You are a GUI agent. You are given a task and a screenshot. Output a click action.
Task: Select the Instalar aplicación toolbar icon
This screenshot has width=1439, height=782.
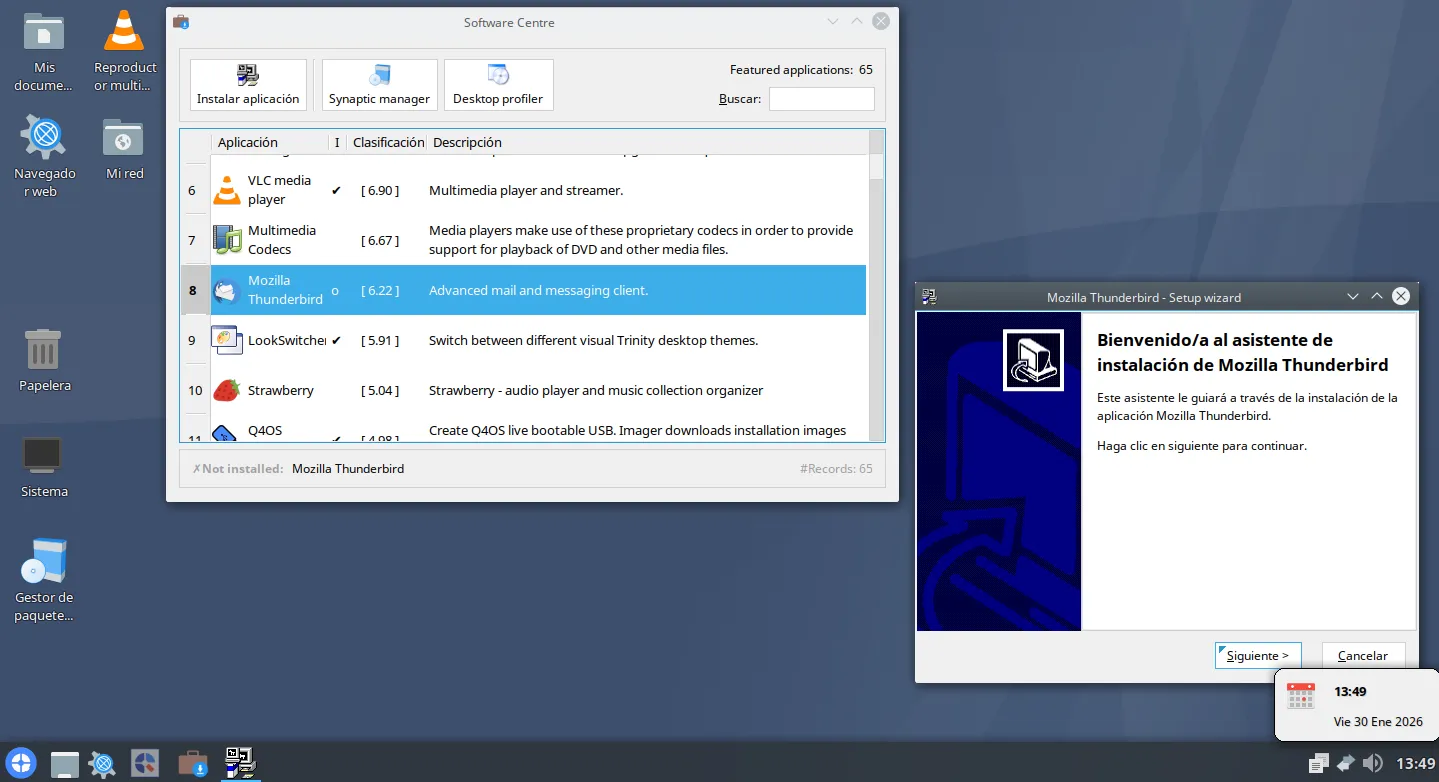point(247,84)
